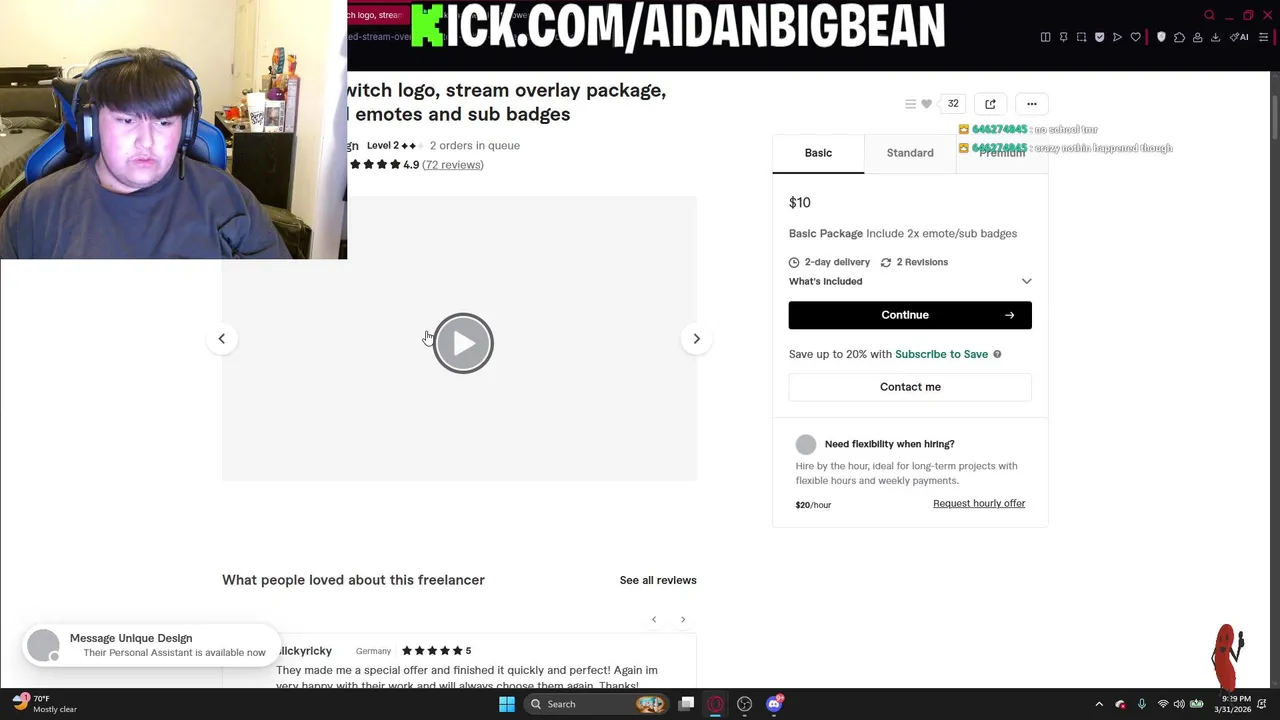Click the Contact me button
This screenshot has width=1280, height=720.
point(910,387)
